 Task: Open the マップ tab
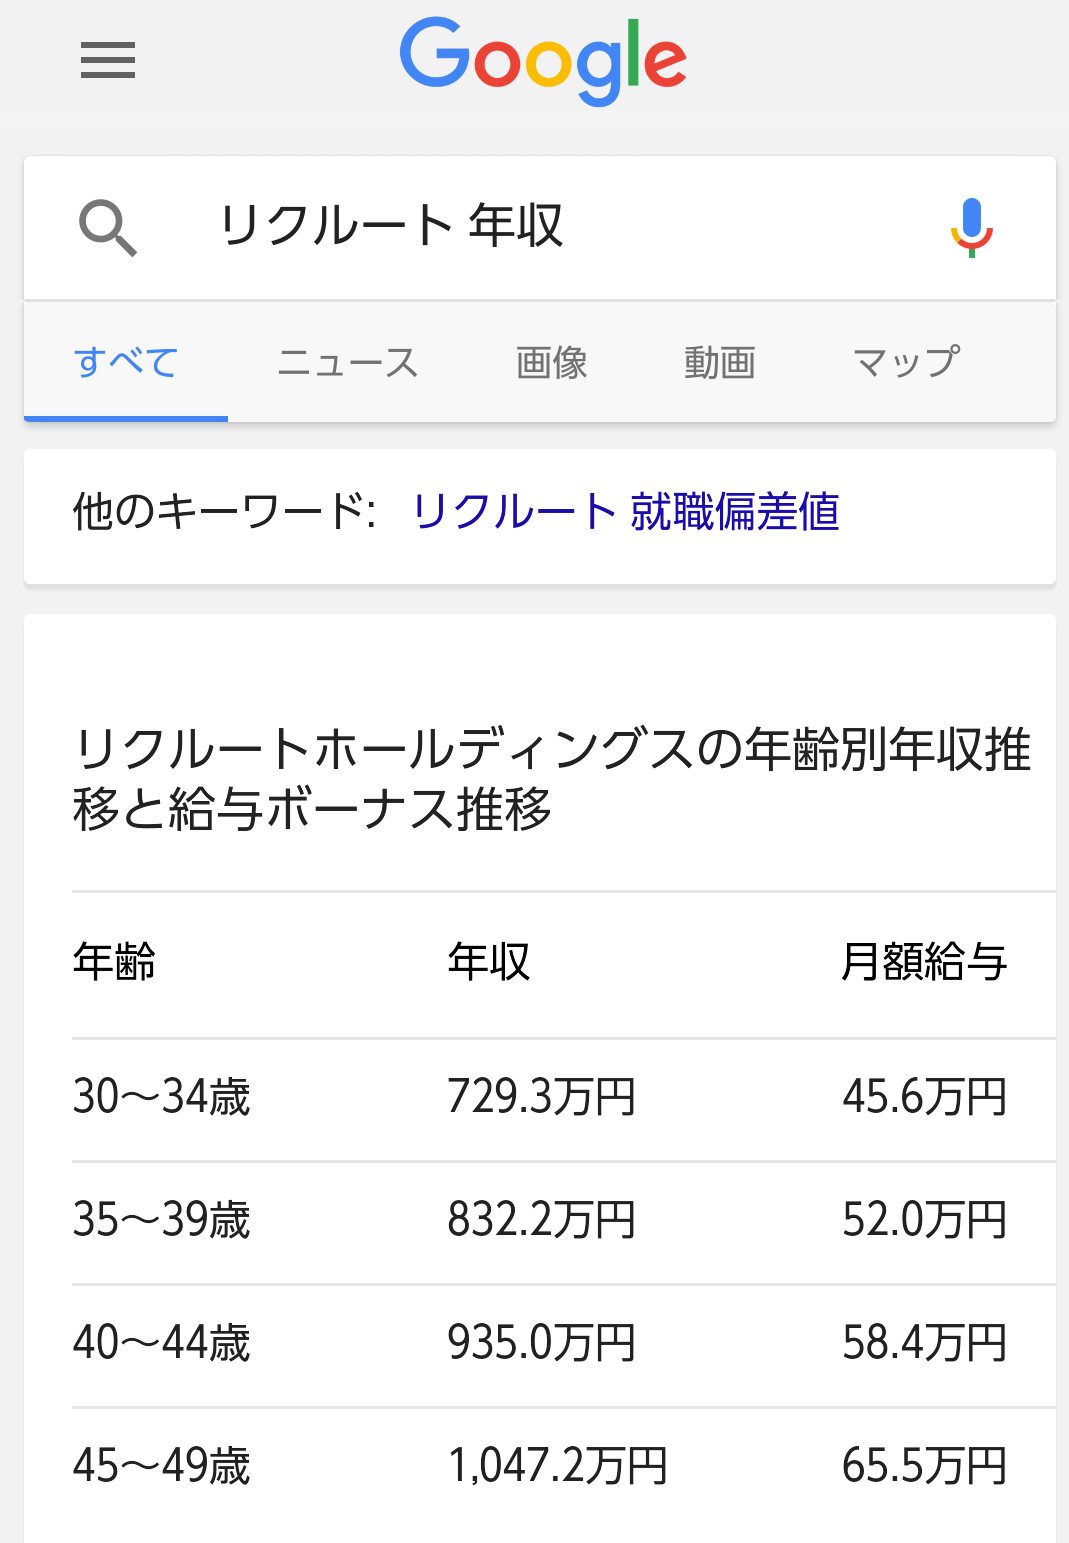point(907,362)
